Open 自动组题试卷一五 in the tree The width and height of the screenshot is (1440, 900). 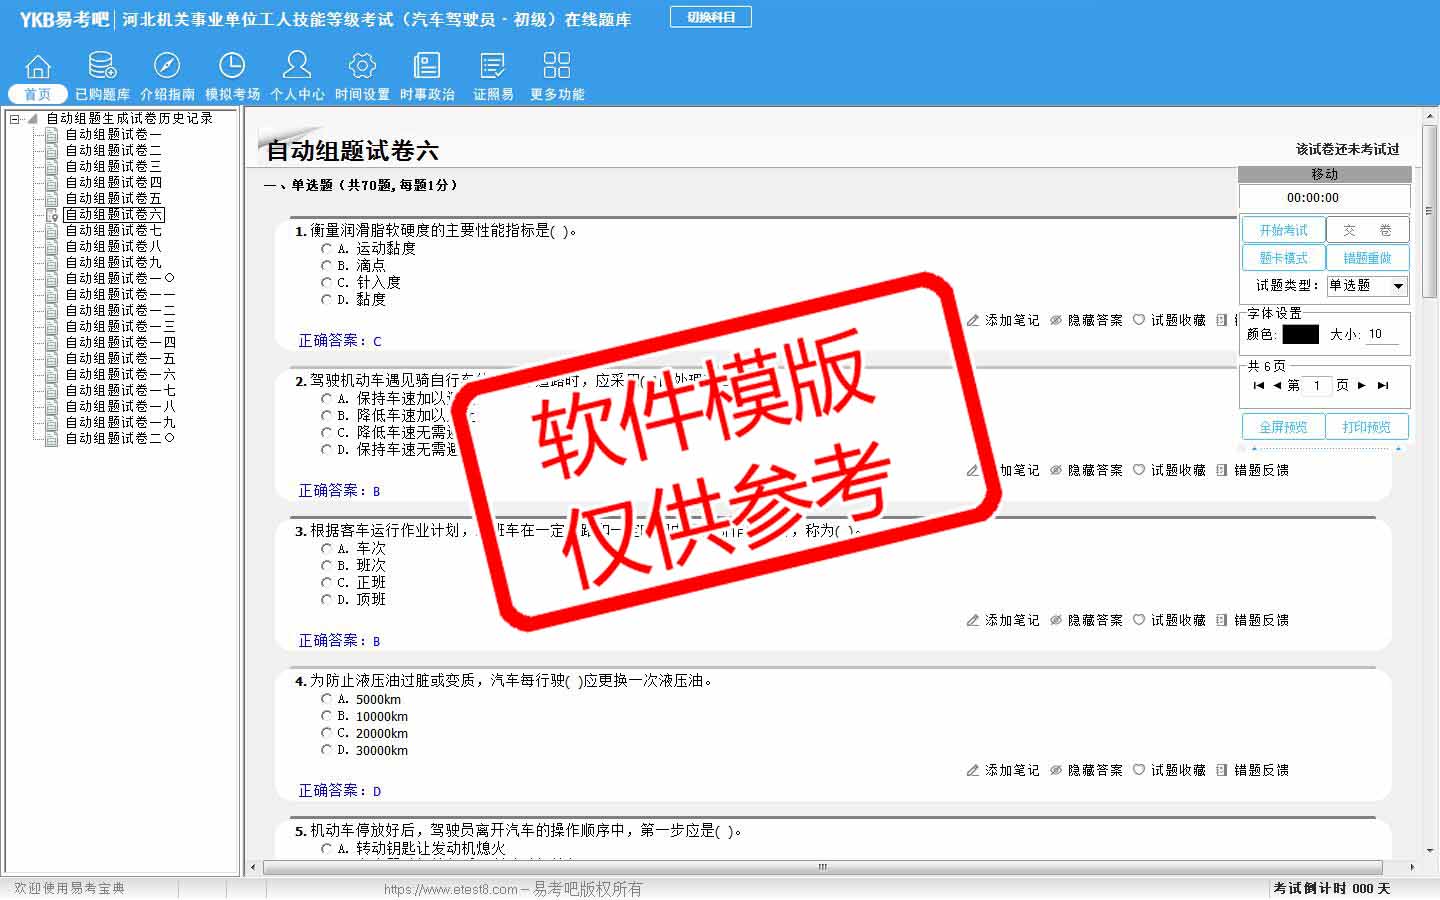coord(120,358)
